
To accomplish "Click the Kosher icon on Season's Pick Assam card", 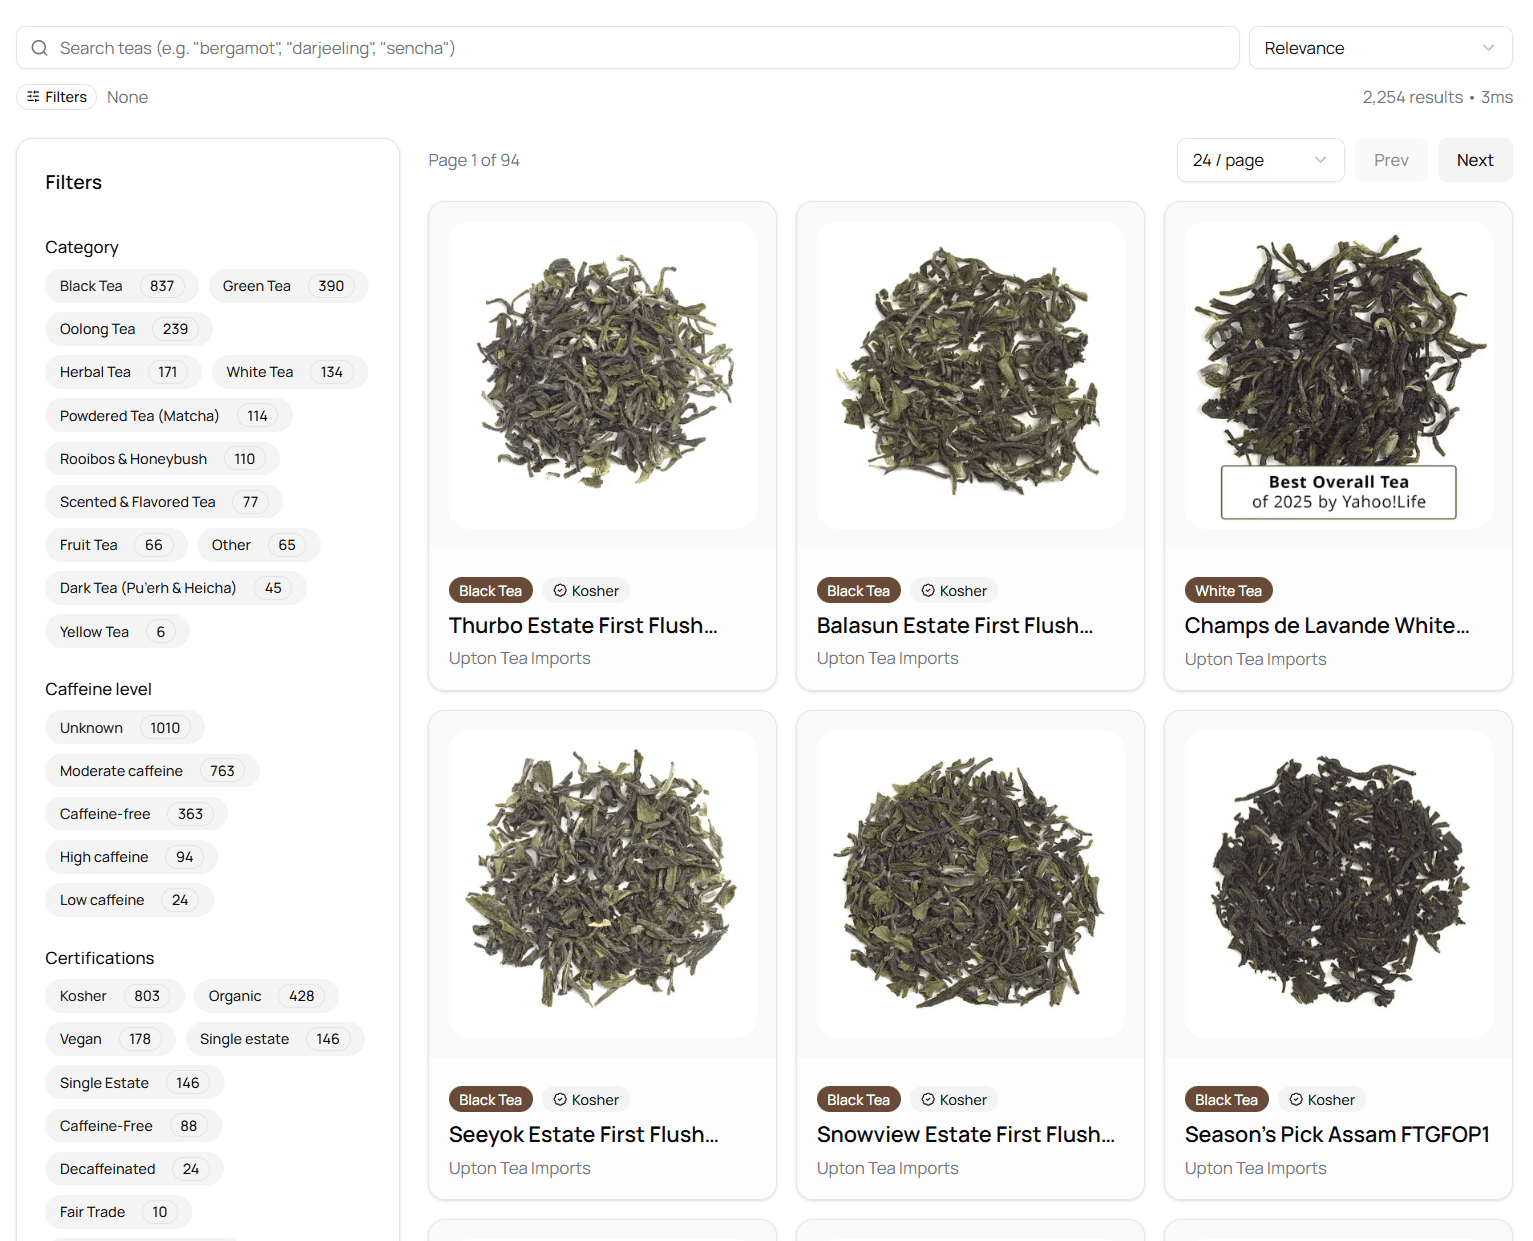I will point(1297,1099).
